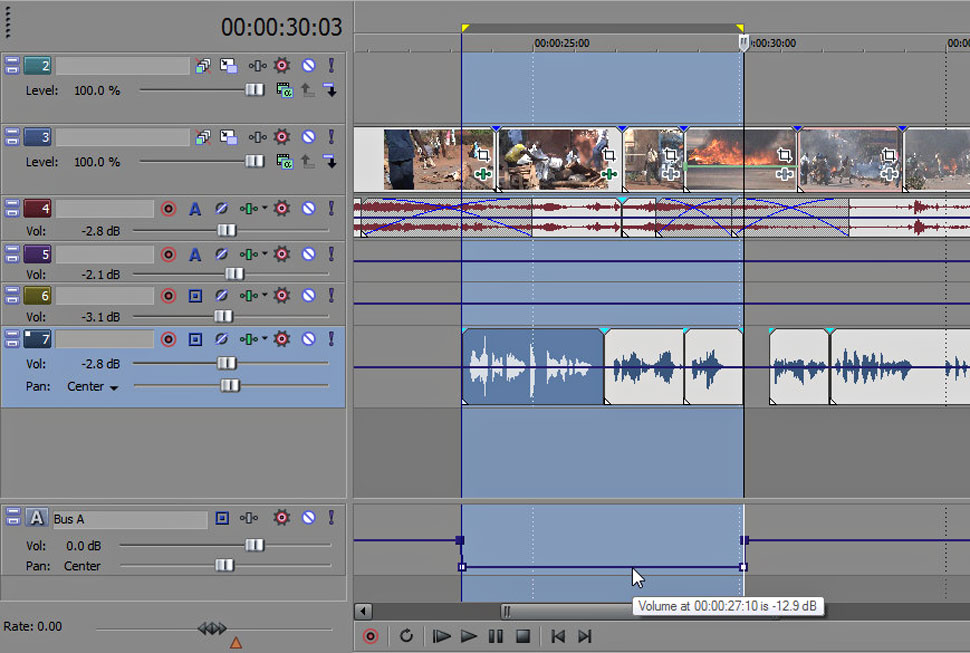Open Bus A FX settings
The image size is (970, 653).
click(282, 518)
